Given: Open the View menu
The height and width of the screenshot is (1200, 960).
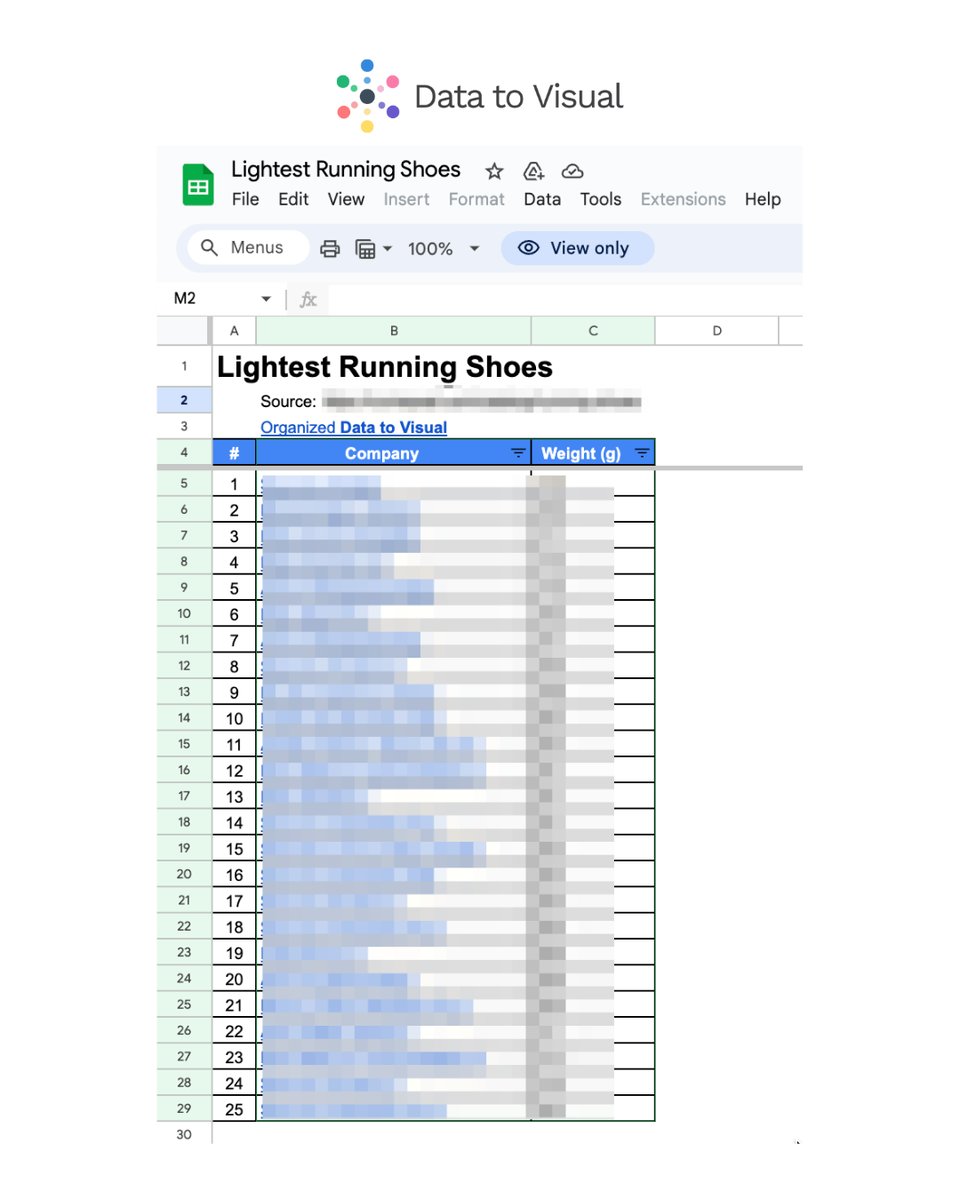Looking at the screenshot, I should 346,199.
